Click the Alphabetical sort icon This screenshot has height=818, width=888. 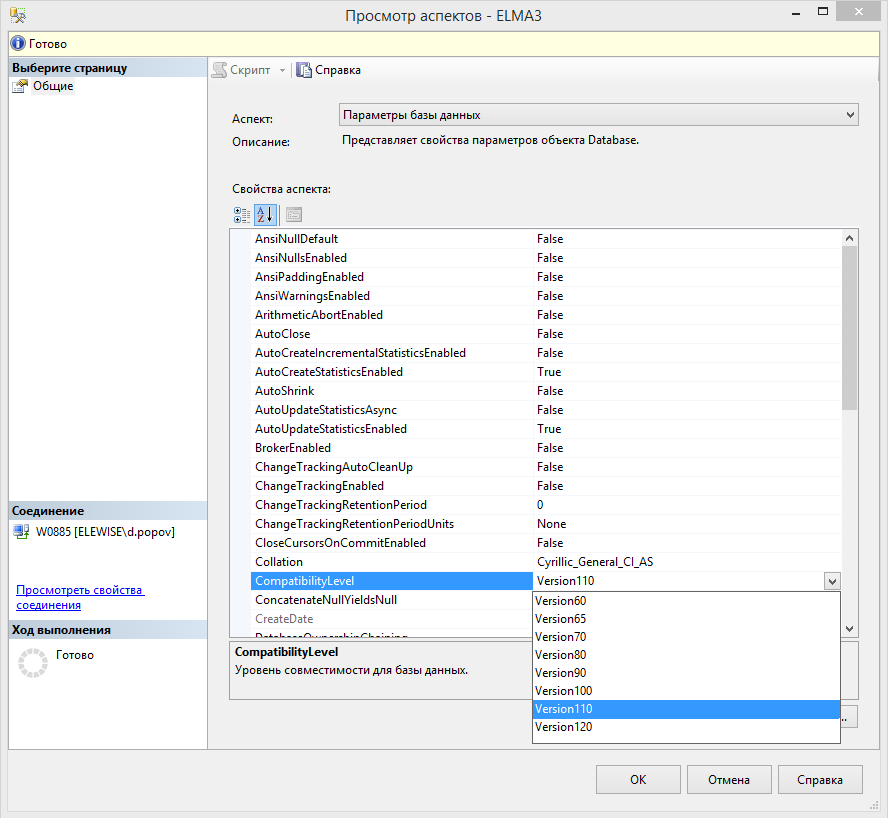(265, 214)
